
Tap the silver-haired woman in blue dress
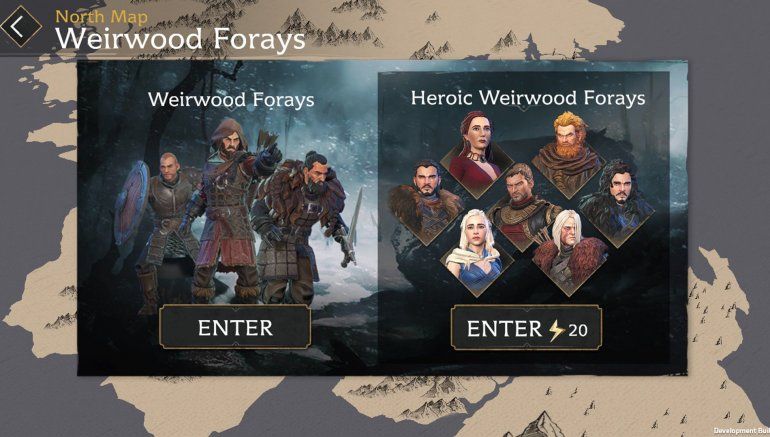coord(476,253)
